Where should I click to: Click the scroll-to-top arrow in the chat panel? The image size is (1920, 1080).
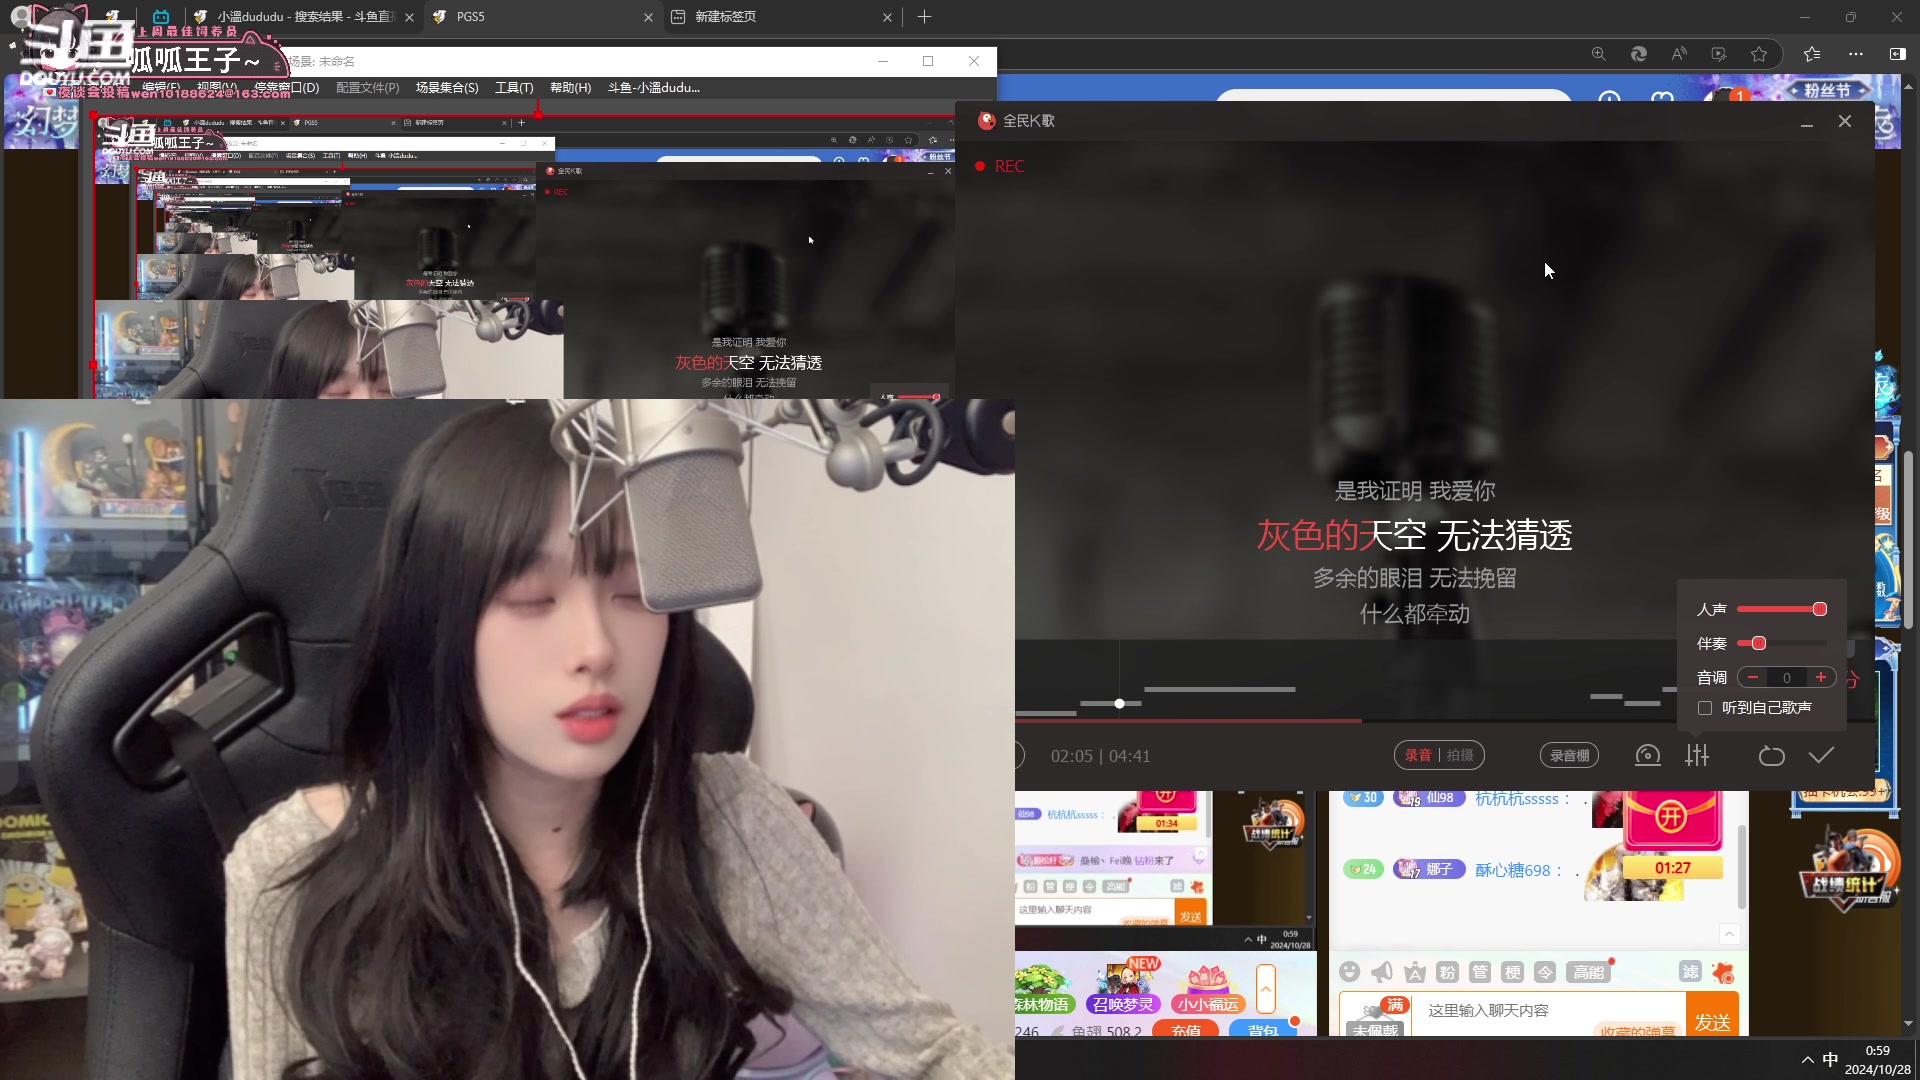coord(1730,933)
